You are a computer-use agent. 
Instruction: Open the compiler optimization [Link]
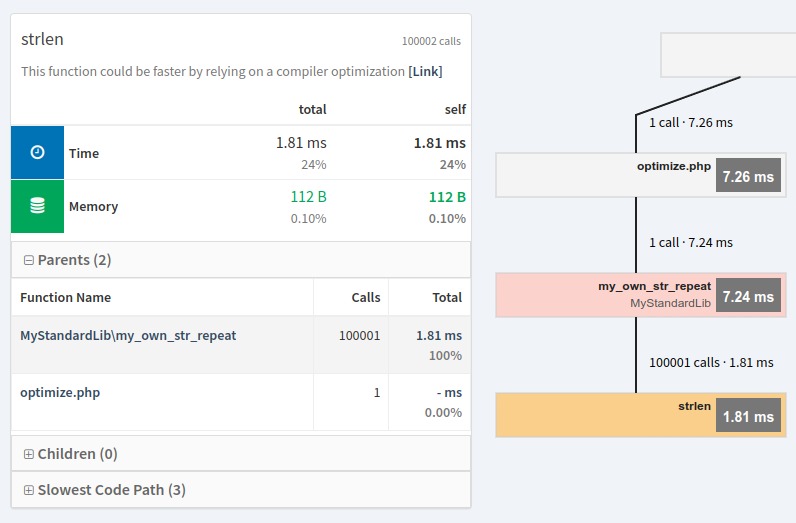pos(425,72)
